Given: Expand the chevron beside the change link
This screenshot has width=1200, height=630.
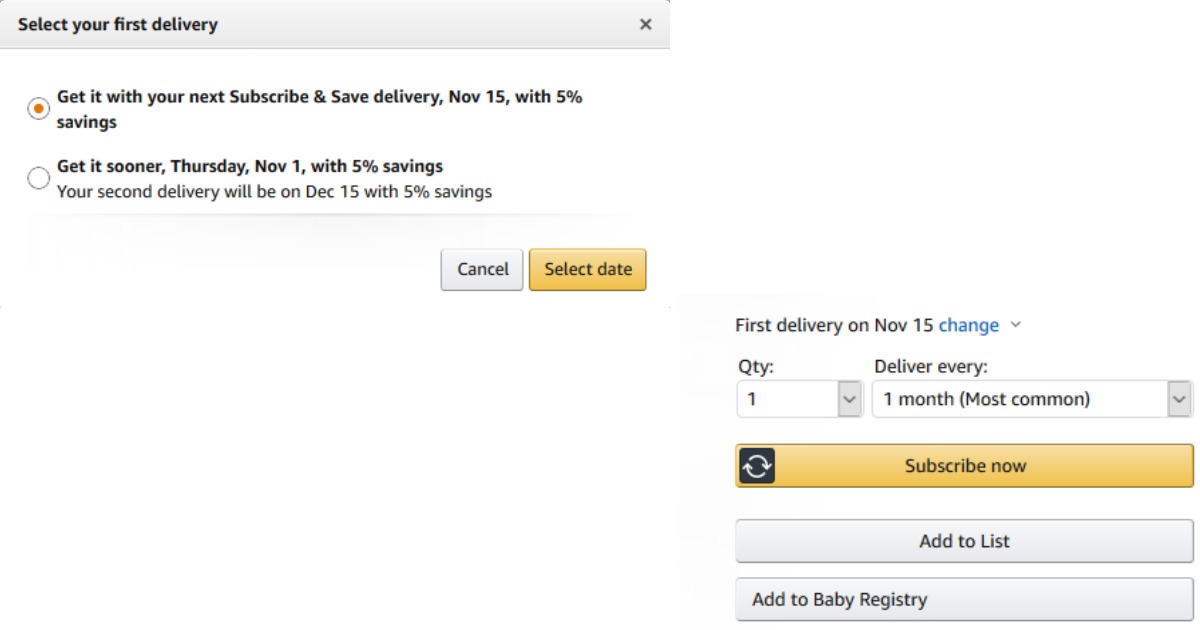Looking at the screenshot, I should pyautogui.click(x=1016, y=325).
